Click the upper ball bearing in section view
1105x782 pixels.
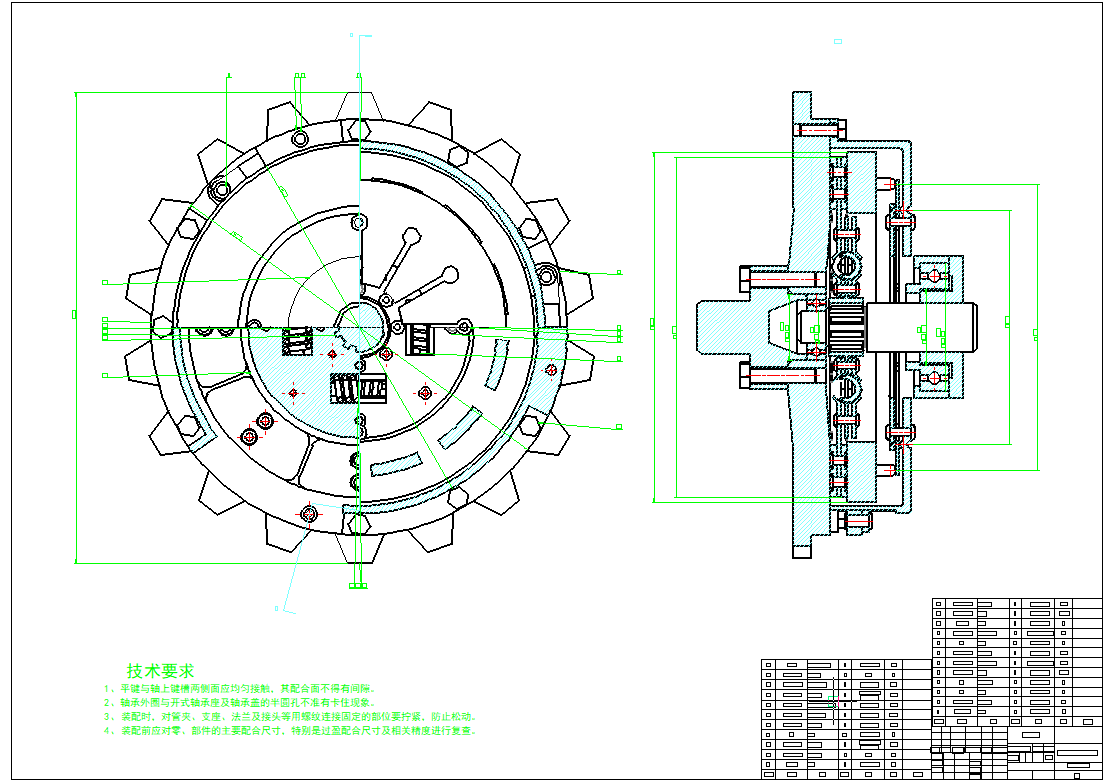[934, 275]
